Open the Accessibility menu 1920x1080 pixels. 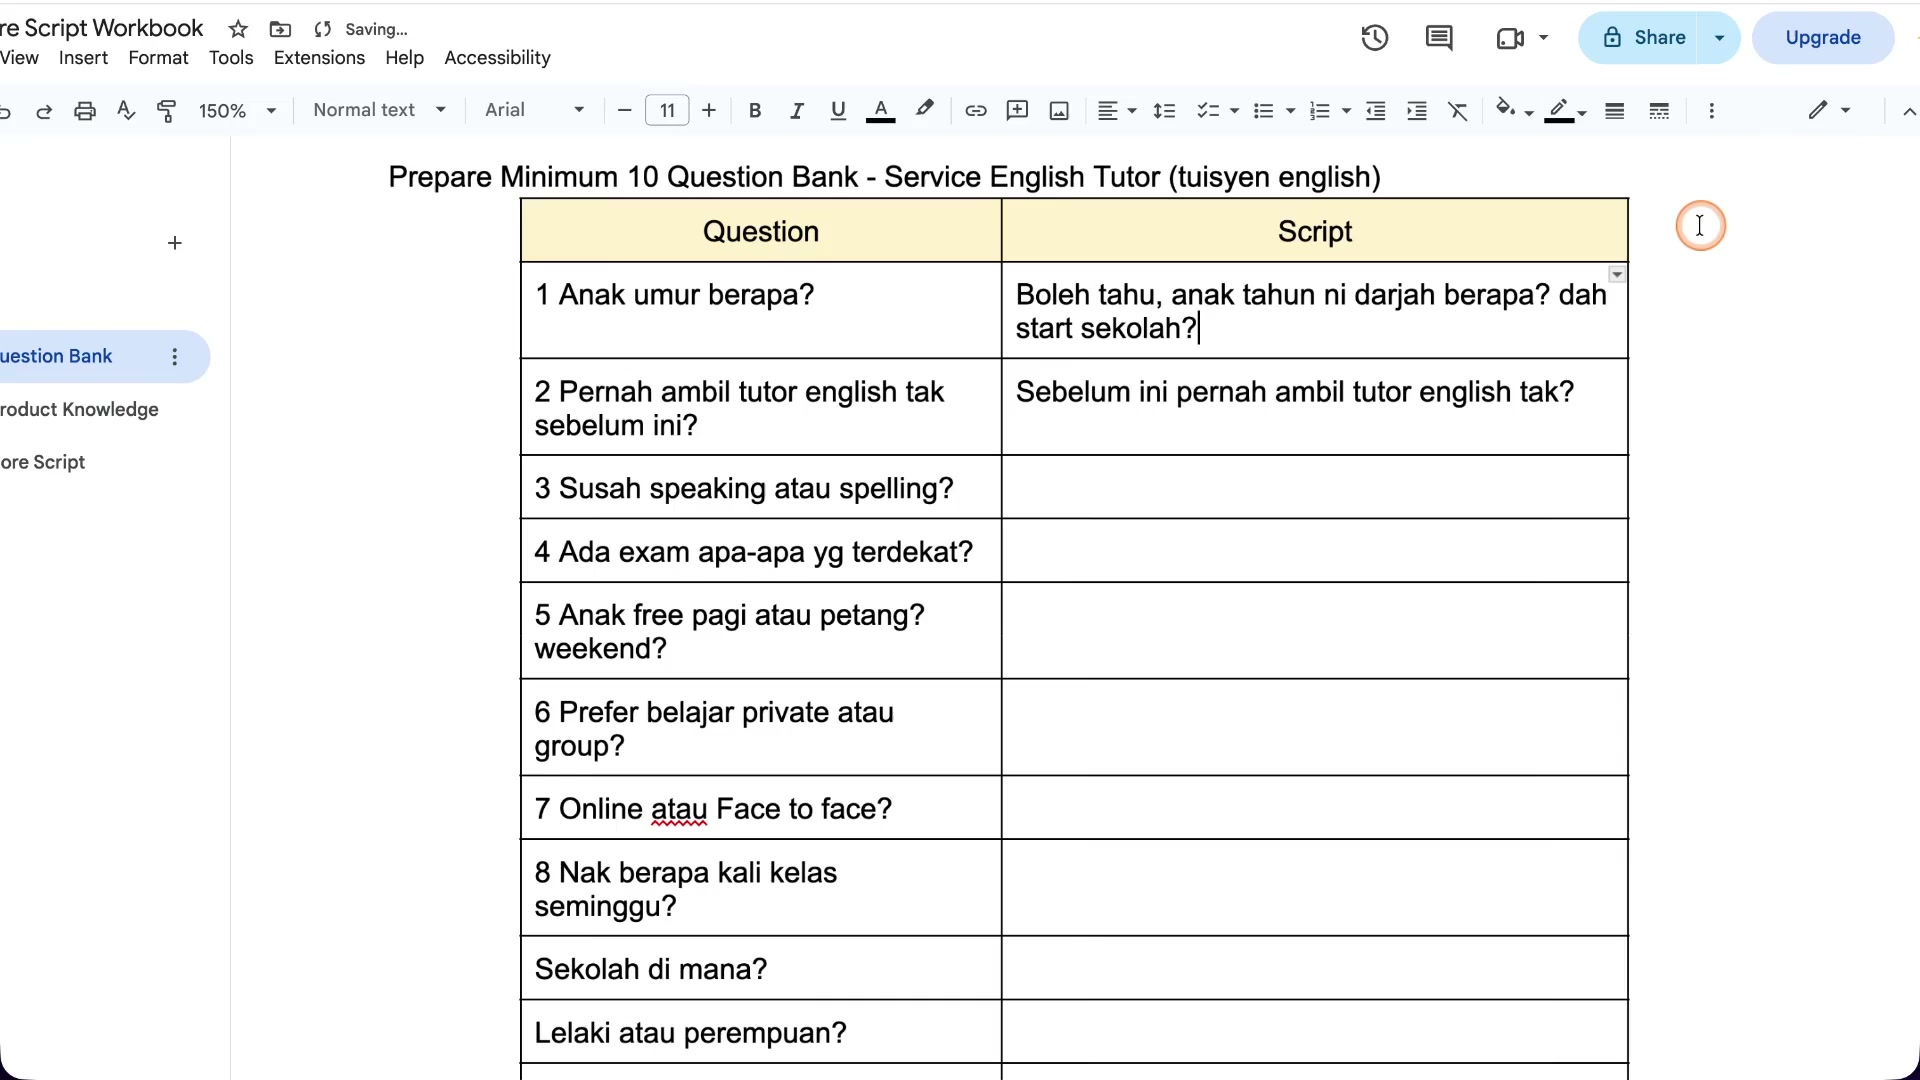click(x=497, y=58)
